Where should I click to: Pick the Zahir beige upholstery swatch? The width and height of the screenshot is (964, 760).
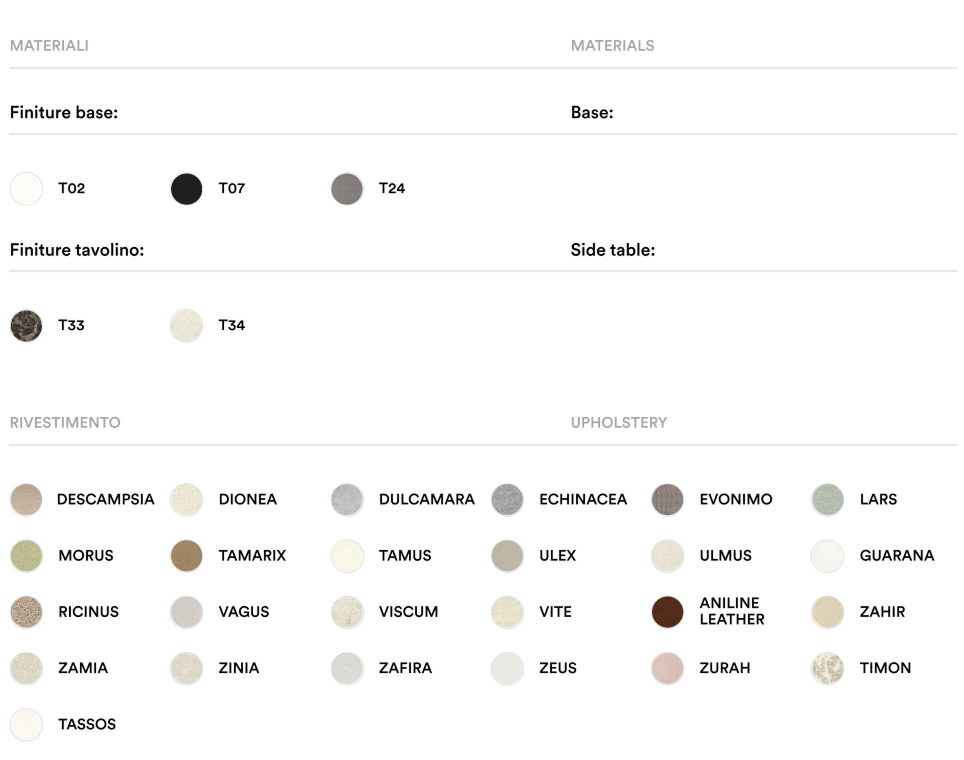[828, 612]
